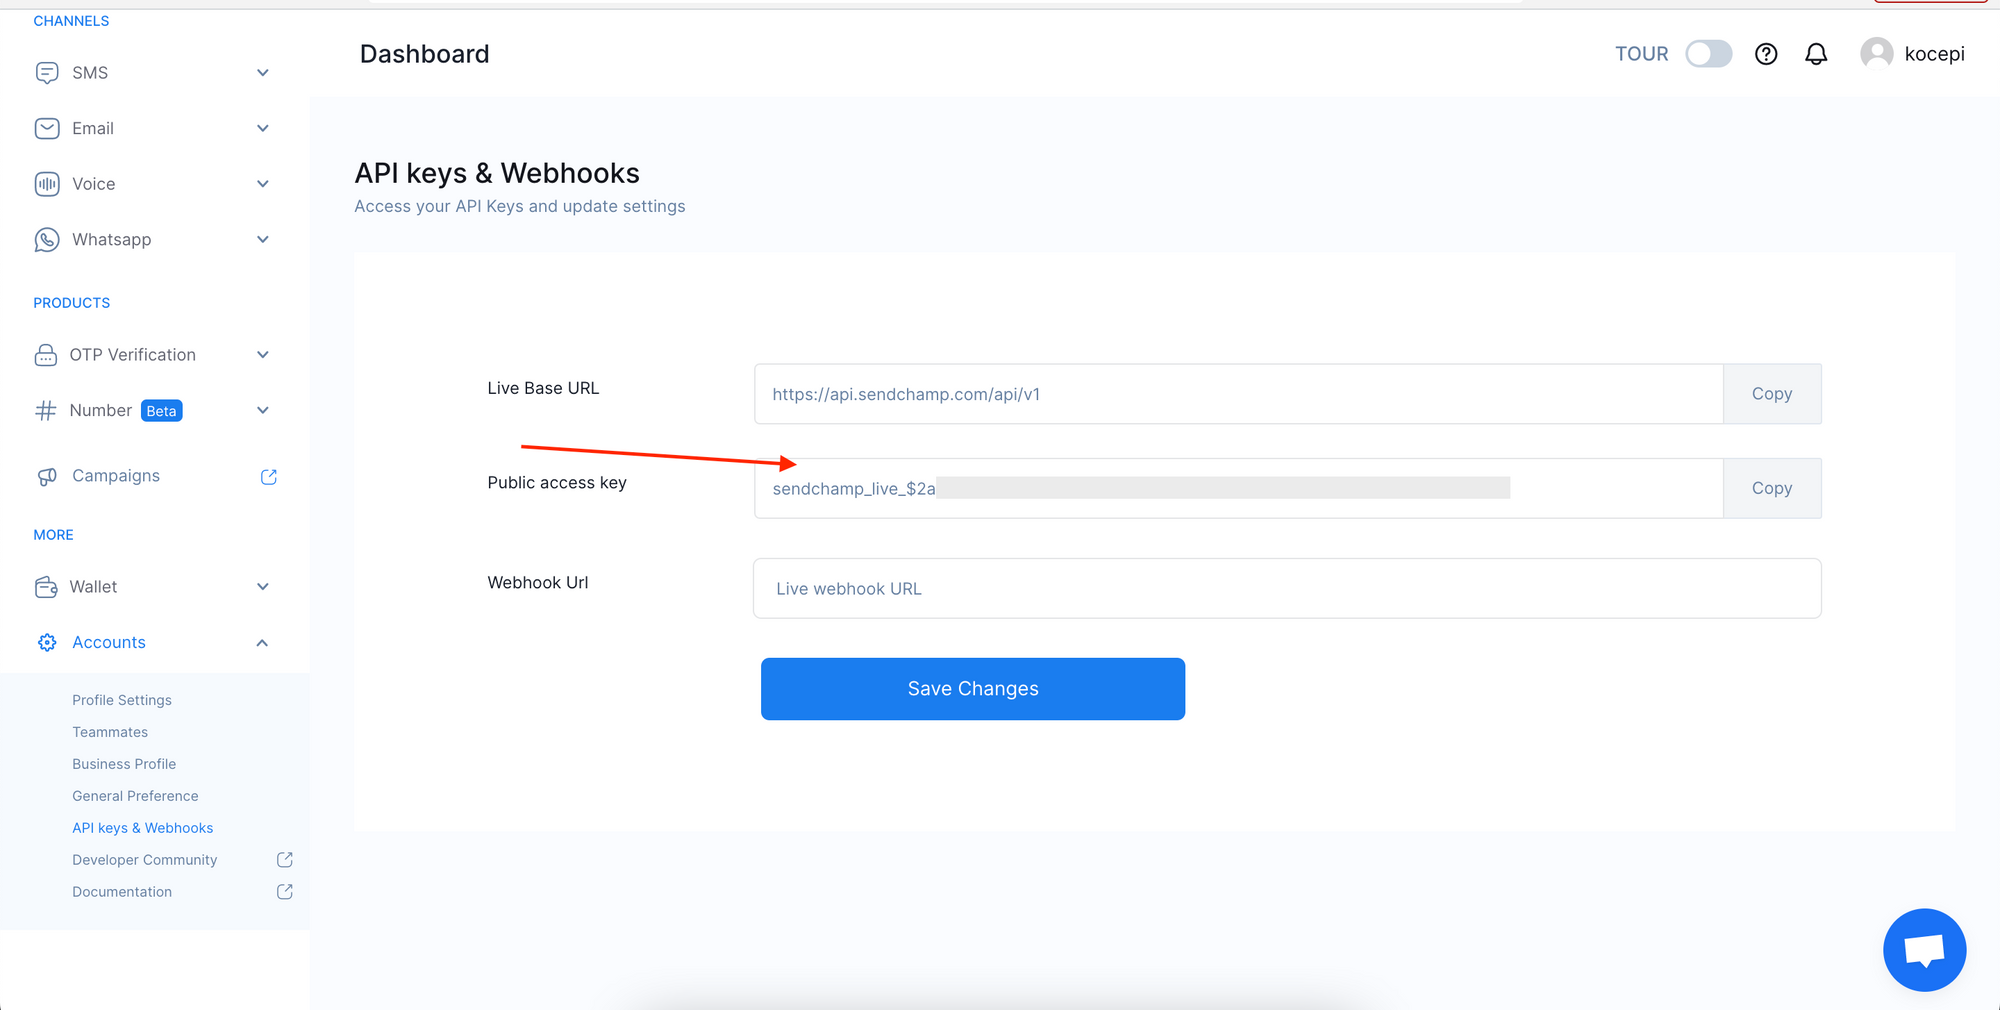Viewport: 2000px width, 1010px height.
Task: Select the SMS channel icon
Action: pyautogui.click(x=47, y=72)
